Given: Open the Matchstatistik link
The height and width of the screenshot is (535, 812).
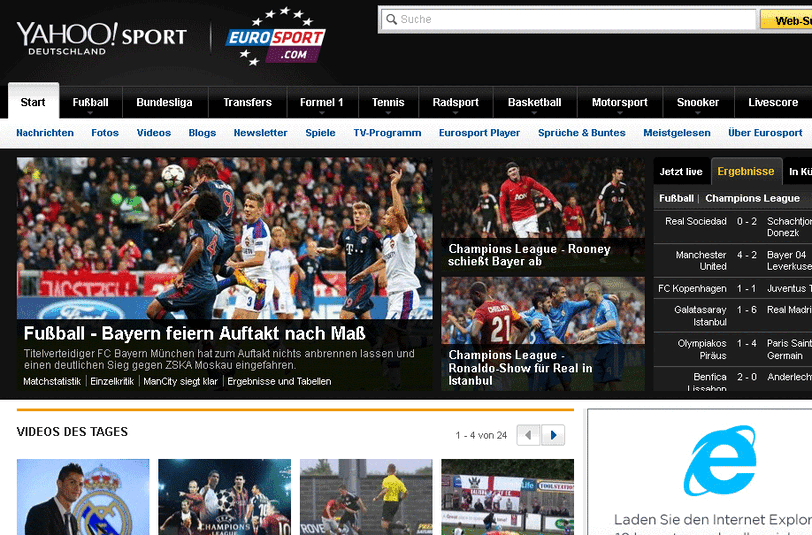Looking at the screenshot, I should (52, 382).
